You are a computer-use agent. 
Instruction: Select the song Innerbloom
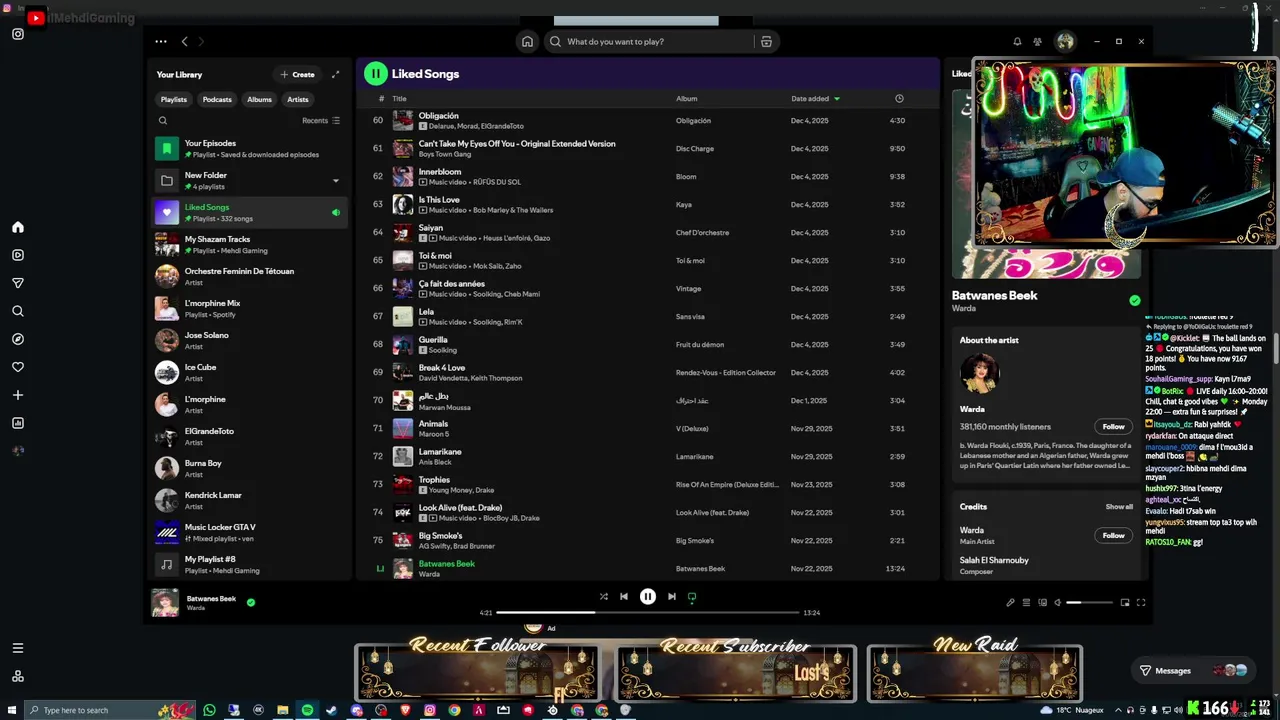point(439,172)
